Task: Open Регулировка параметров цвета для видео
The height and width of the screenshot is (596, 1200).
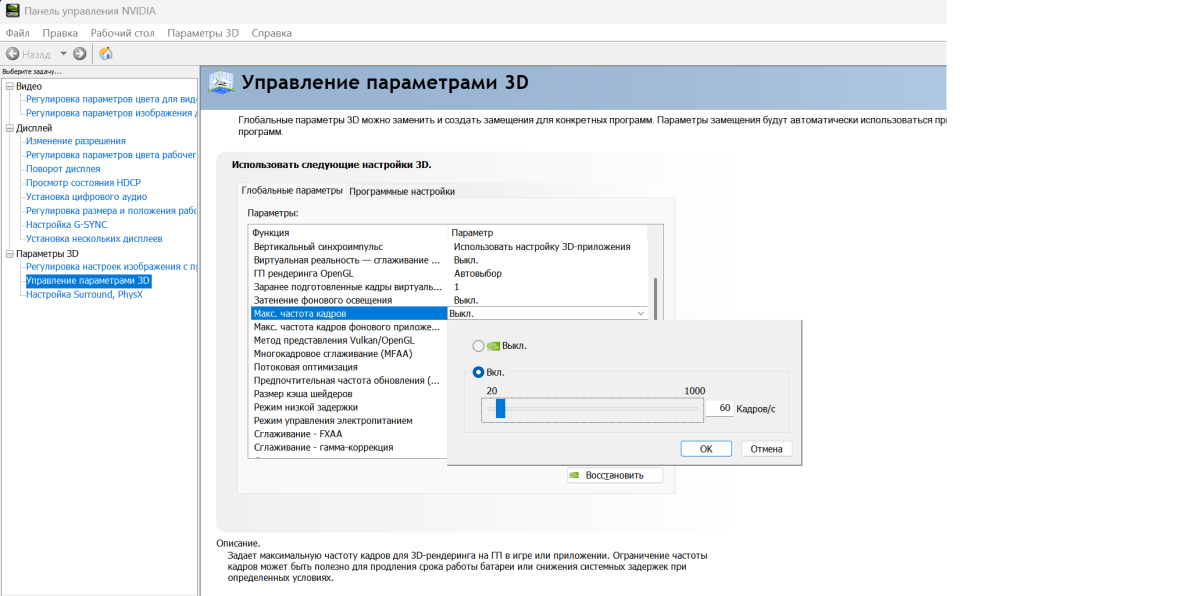Action: coord(111,99)
